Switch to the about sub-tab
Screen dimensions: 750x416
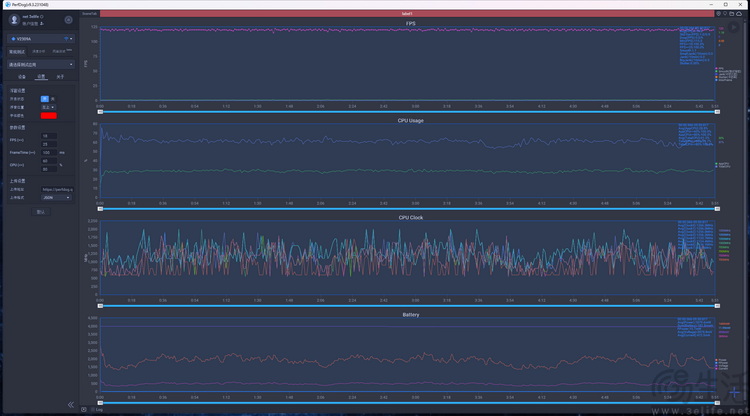tap(60, 77)
